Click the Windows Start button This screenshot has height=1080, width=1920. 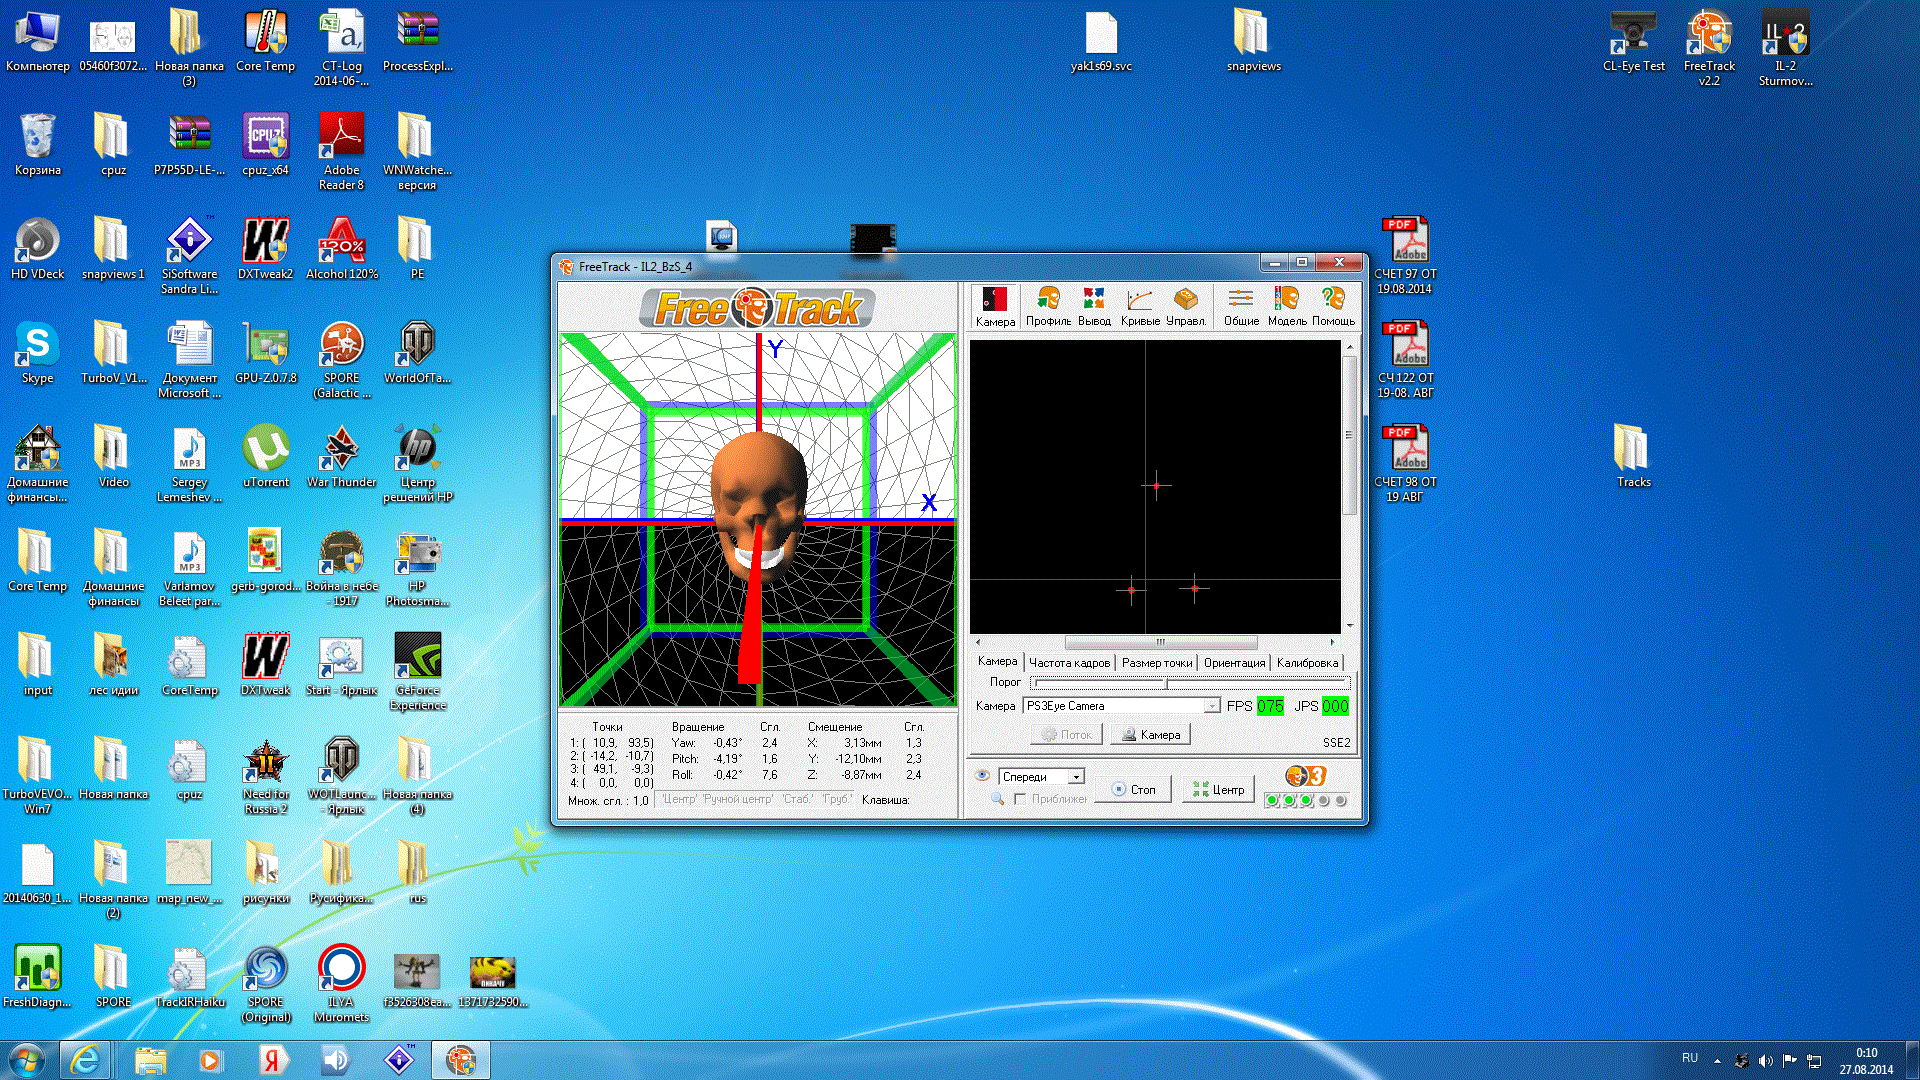coord(27,1060)
